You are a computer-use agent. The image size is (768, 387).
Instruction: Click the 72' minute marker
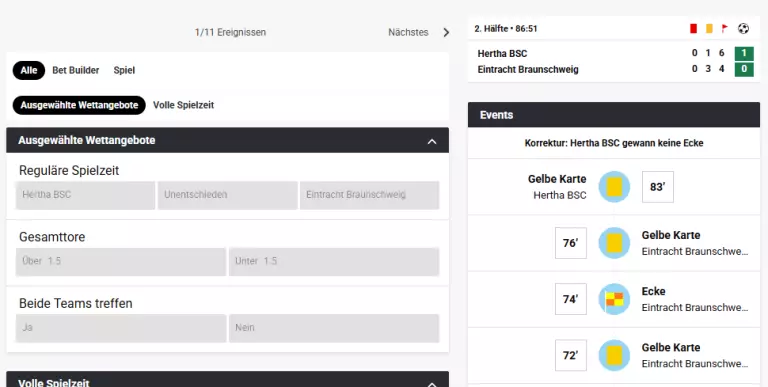571,355
